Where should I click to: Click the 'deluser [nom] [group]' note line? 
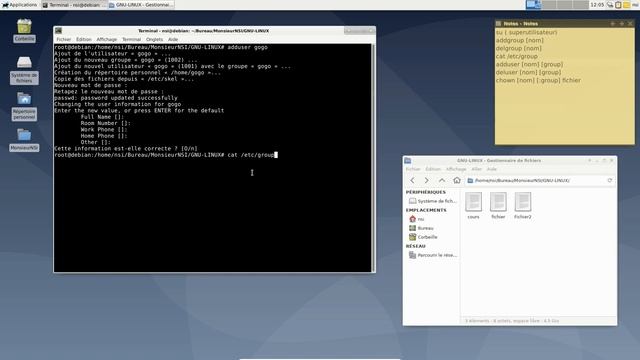tap(528, 72)
